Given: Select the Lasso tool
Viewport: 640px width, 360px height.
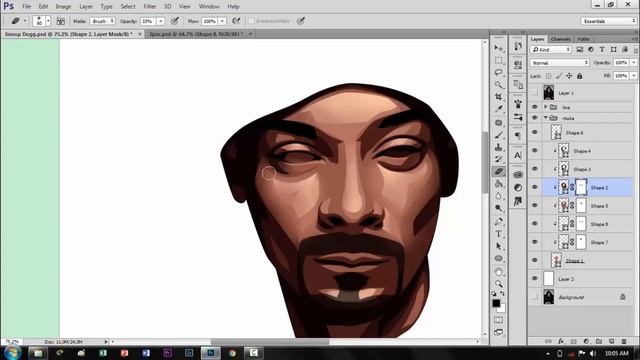Looking at the screenshot, I should [x=498, y=73].
